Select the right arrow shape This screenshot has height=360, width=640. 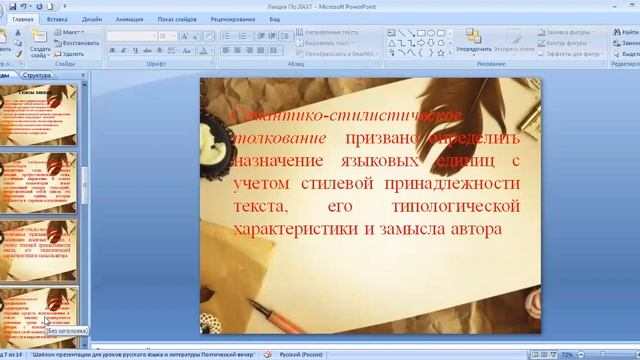[421, 43]
